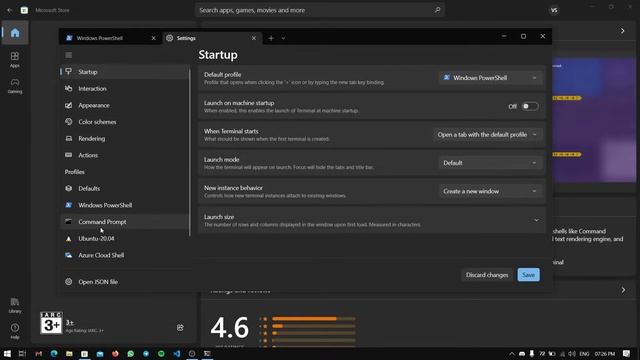This screenshot has width=640, height=360.
Task: Click the Microsoft Store search magnifier
Action: coord(438,10)
